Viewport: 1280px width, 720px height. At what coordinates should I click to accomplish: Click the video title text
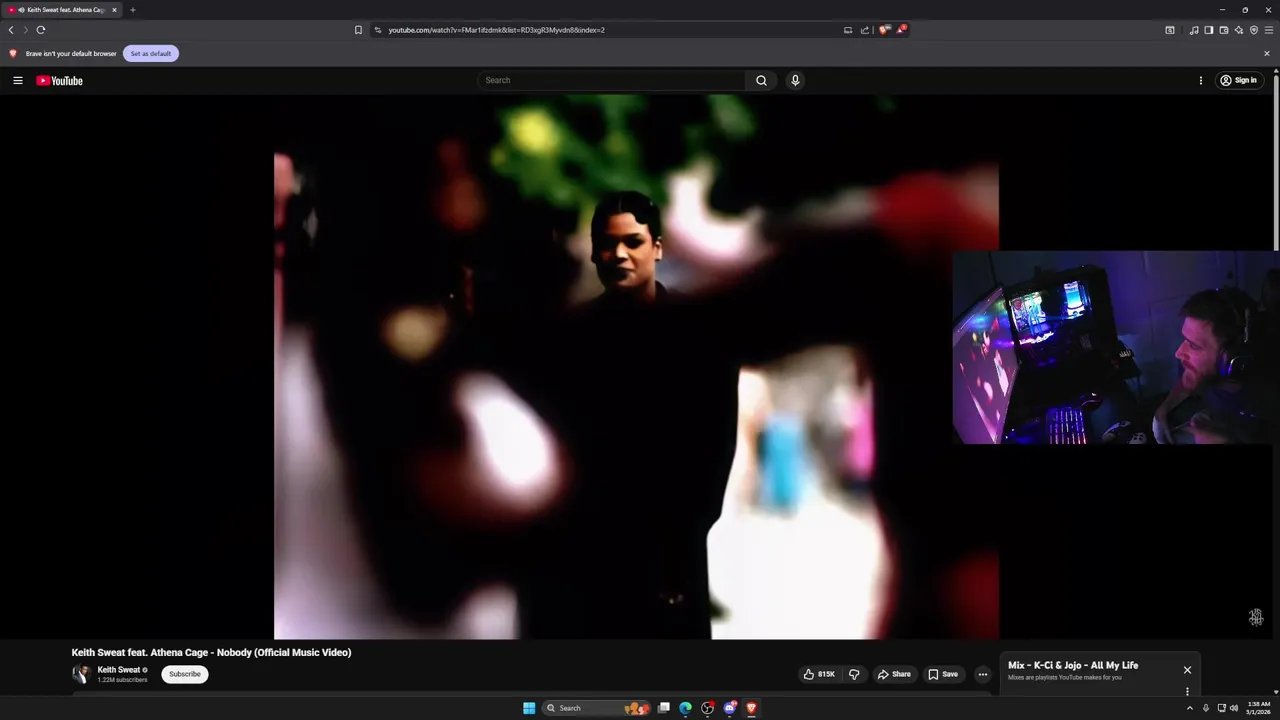pyautogui.click(x=211, y=652)
